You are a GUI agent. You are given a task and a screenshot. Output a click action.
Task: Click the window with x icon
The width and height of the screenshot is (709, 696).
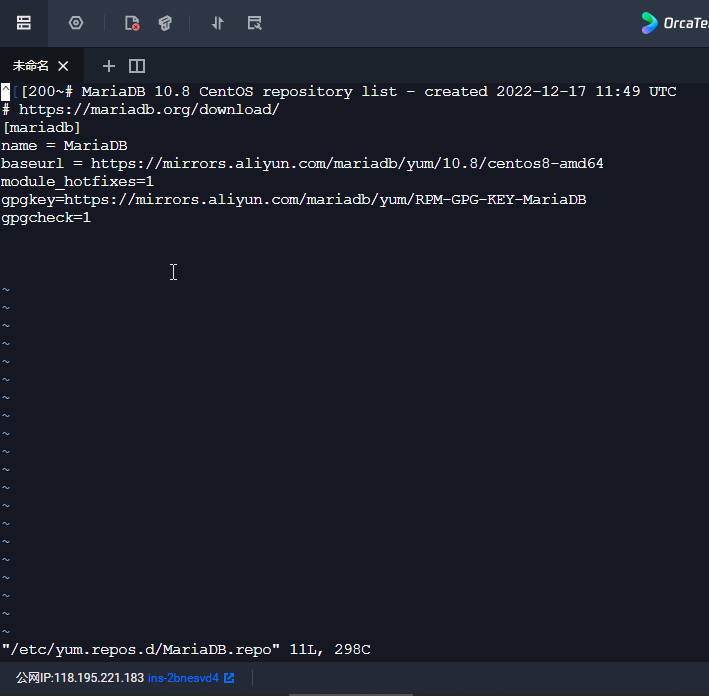[255, 23]
